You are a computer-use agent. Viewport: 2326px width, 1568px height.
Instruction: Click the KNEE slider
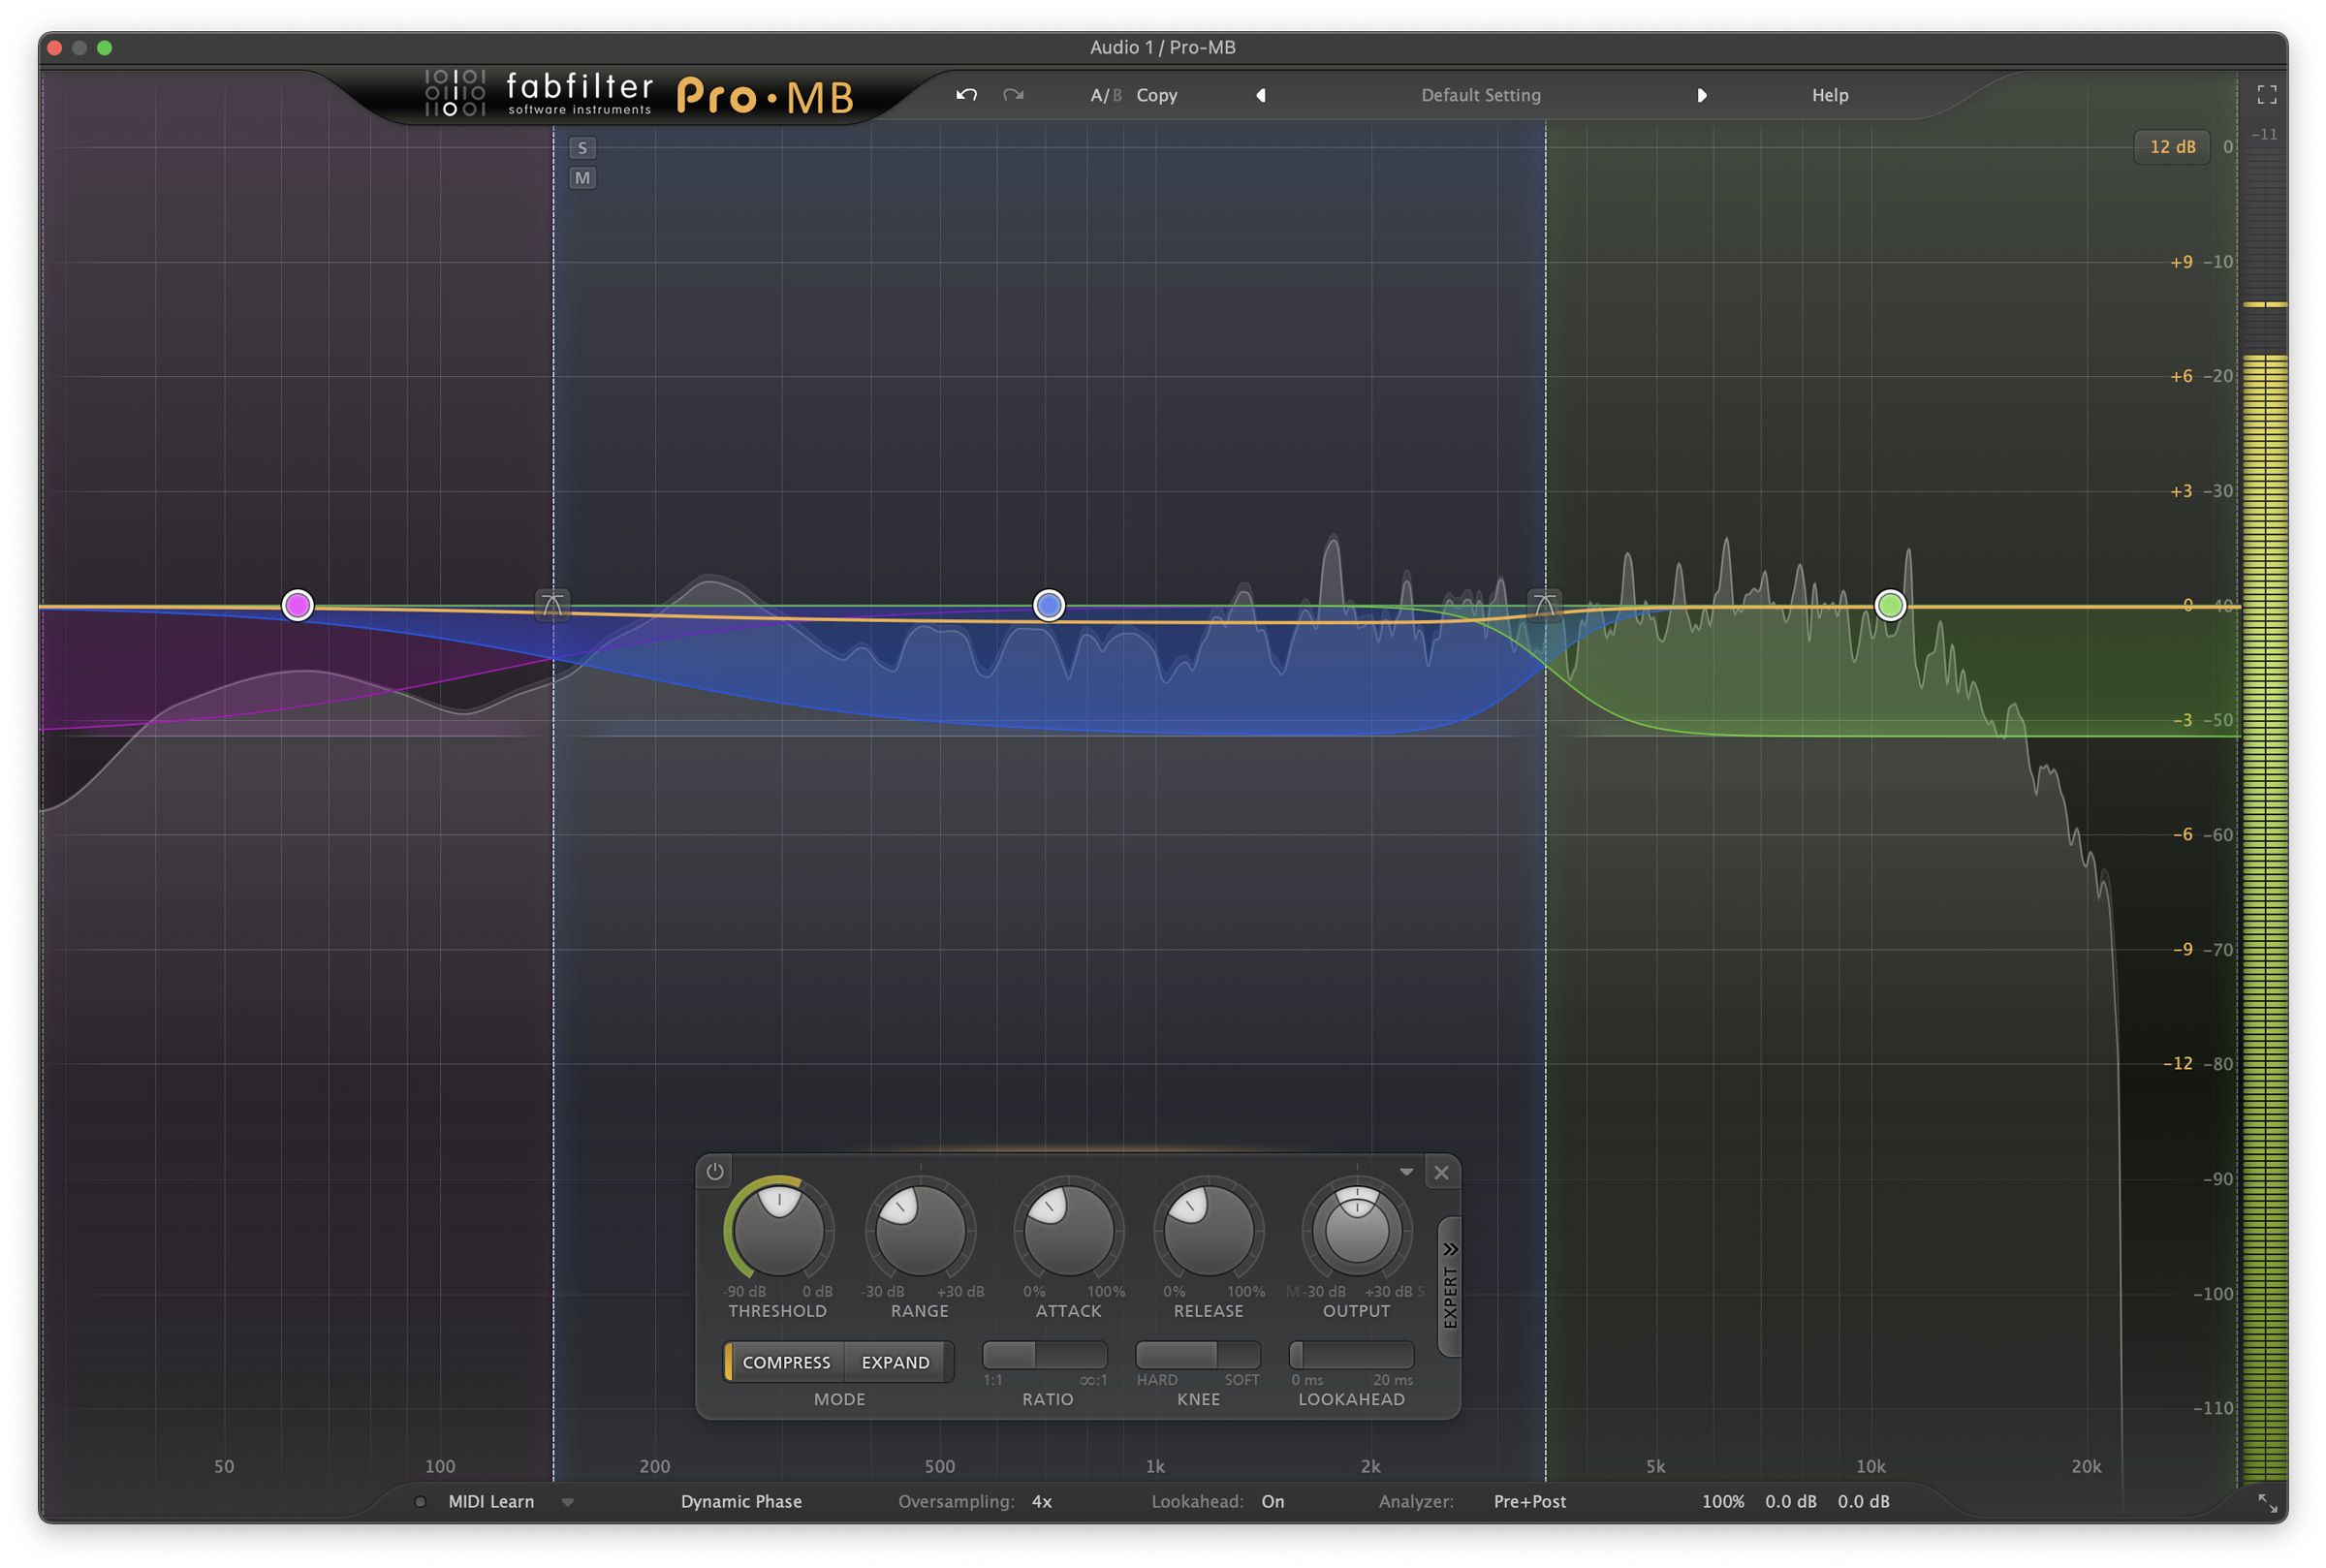1198,1355
